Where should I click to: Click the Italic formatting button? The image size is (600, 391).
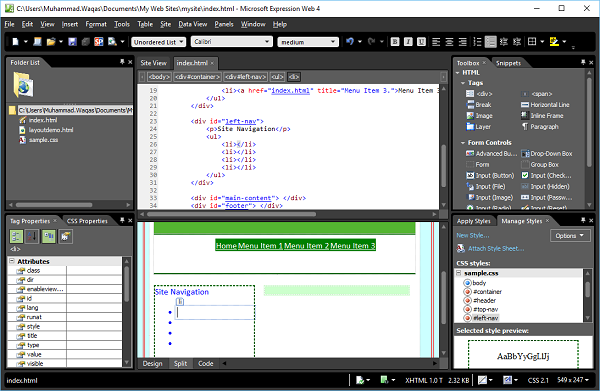click(408, 42)
